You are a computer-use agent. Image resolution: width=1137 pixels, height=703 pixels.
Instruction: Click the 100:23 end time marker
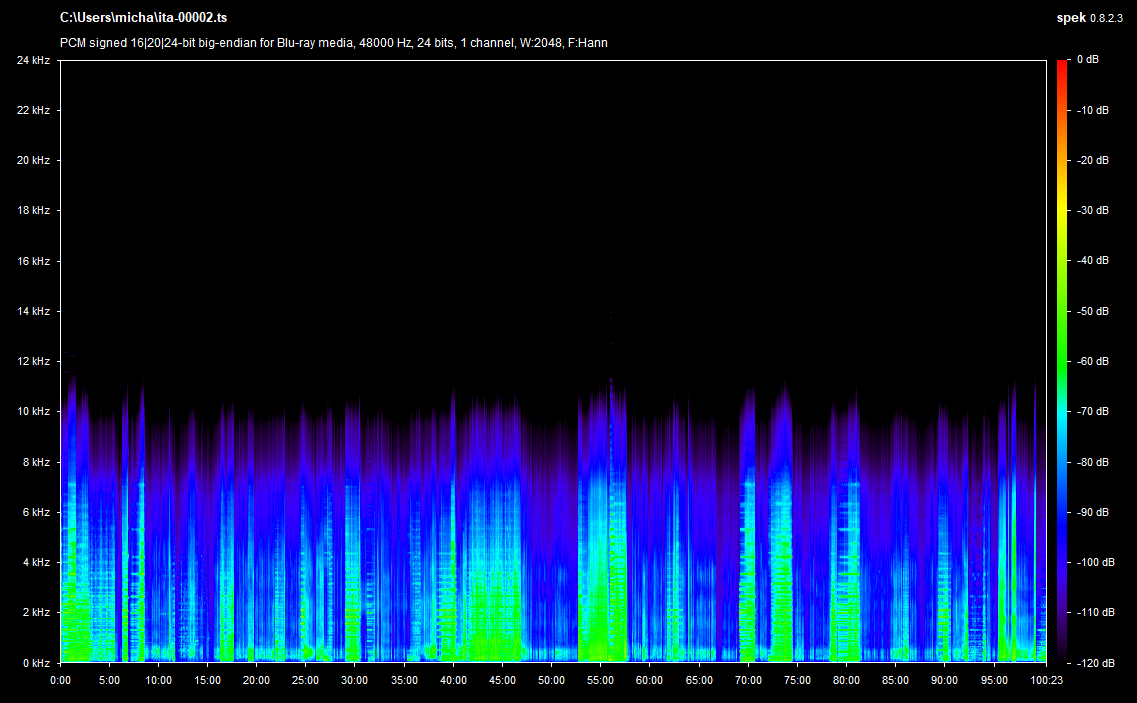(x=1044, y=680)
